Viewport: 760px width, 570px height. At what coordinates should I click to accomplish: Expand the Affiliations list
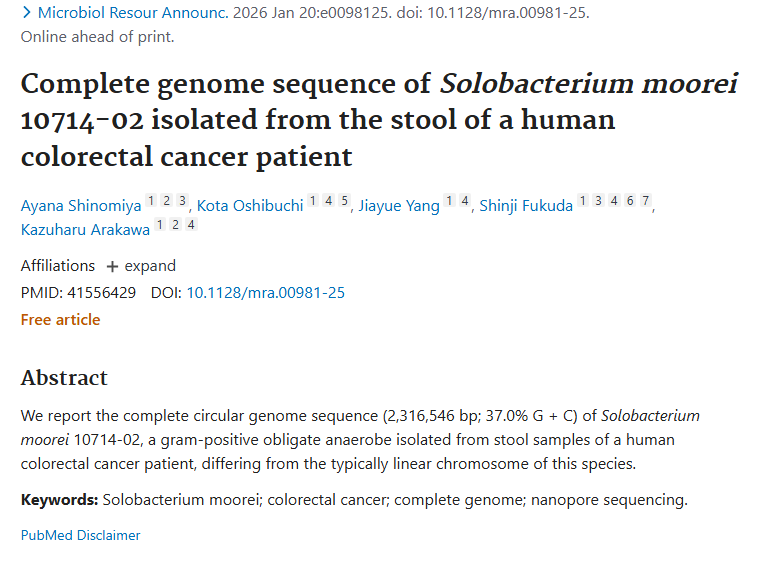point(141,266)
